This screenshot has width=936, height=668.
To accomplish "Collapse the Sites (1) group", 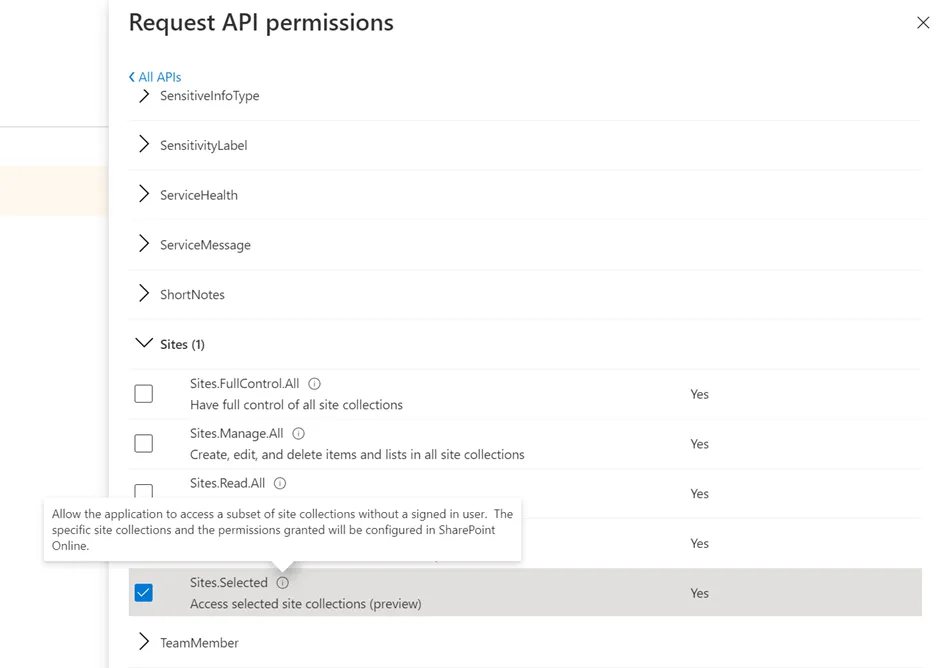I will point(144,344).
